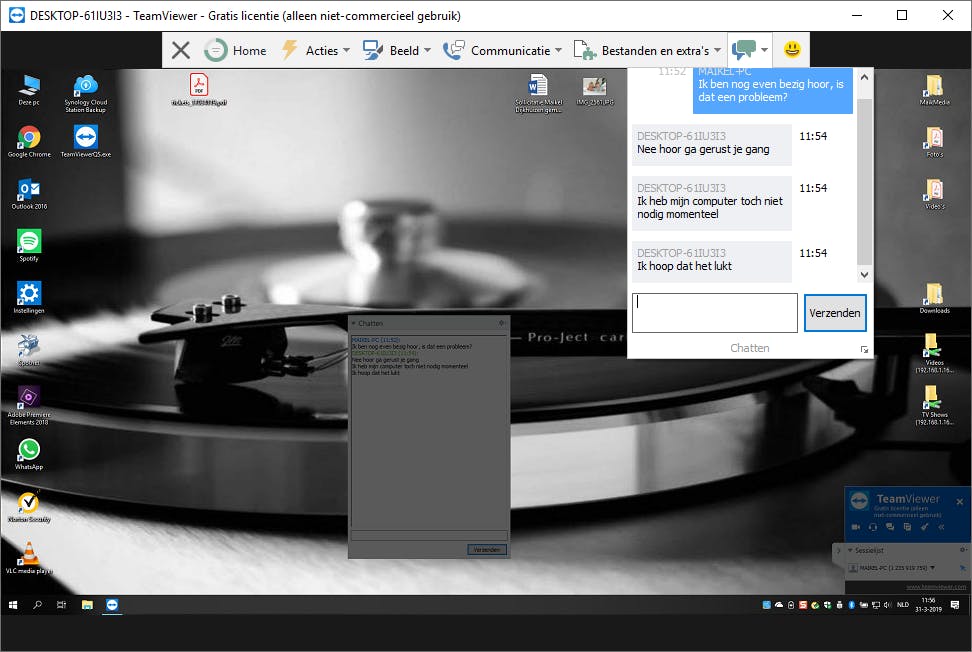Open the IMG JPG image file icon
The width and height of the screenshot is (972, 652).
point(594,90)
